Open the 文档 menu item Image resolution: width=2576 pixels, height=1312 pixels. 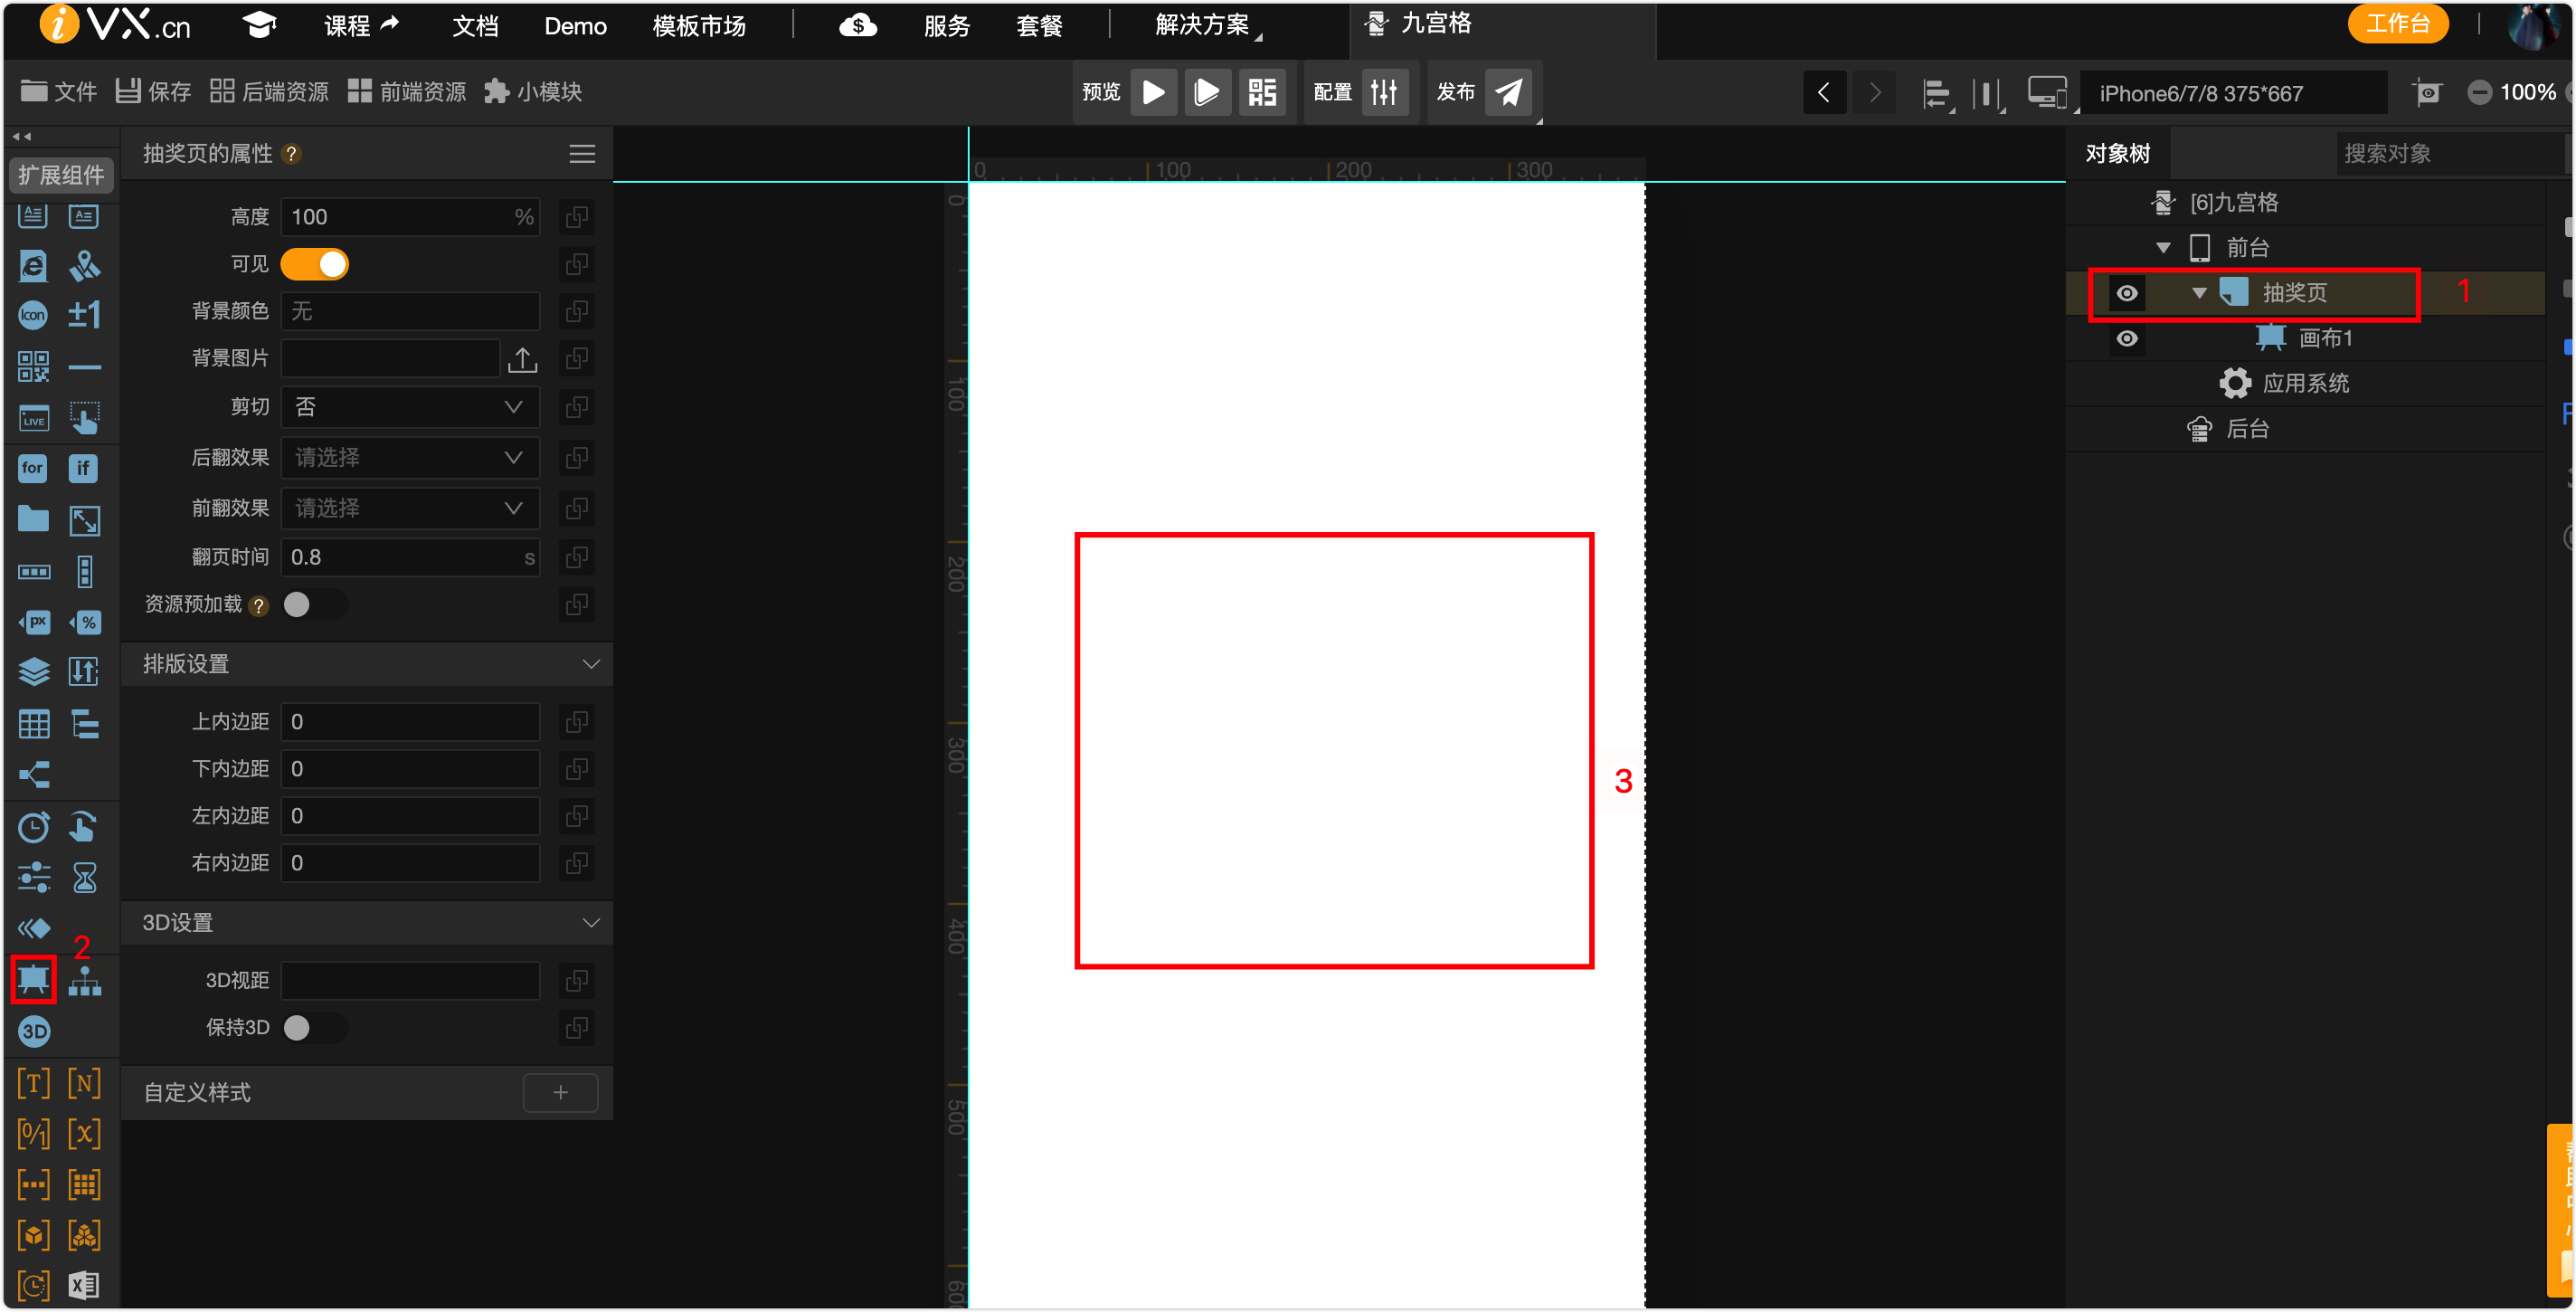[x=474, y=26]
